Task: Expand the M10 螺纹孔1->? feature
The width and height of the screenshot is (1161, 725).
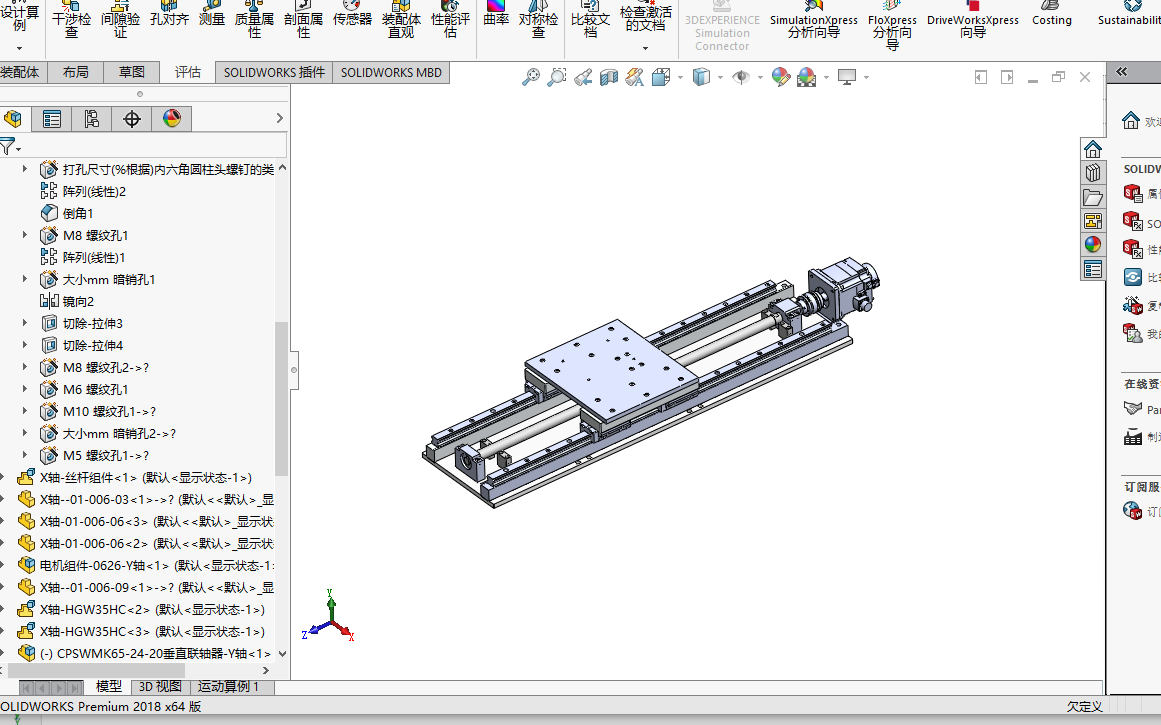Action: (24, 411)
